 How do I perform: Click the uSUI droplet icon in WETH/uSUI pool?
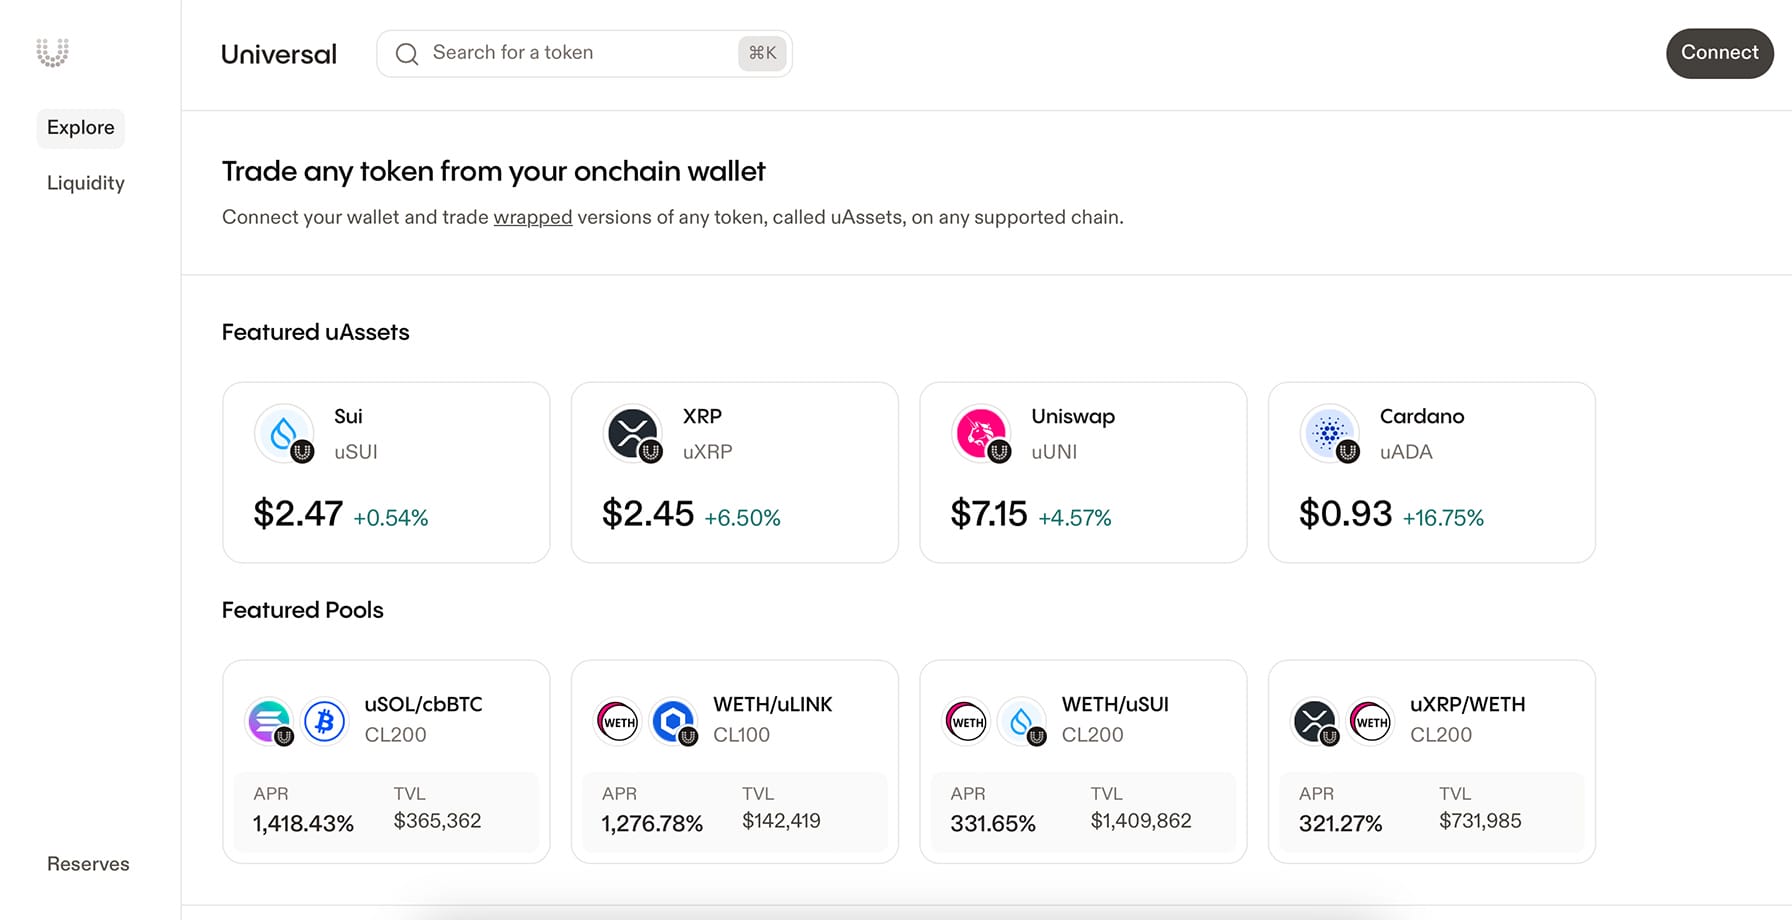(1022, 720)
